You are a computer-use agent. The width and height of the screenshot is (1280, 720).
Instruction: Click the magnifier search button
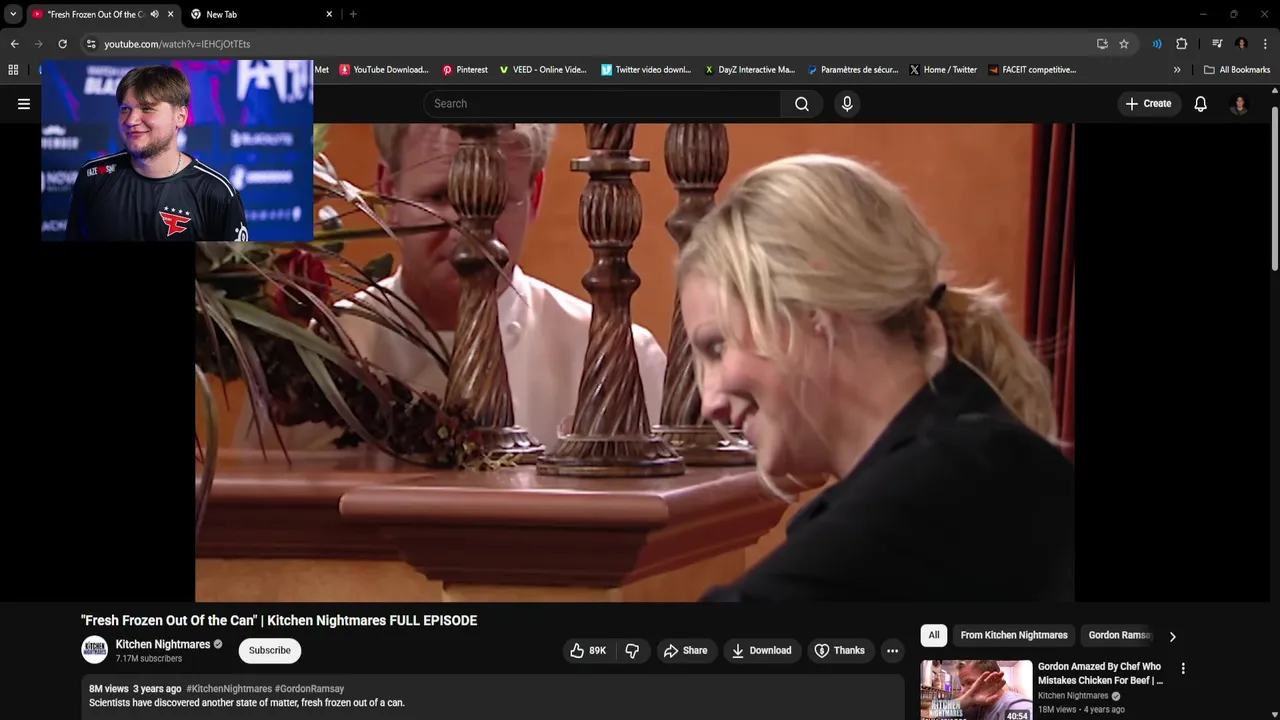[x=802, y=104]
